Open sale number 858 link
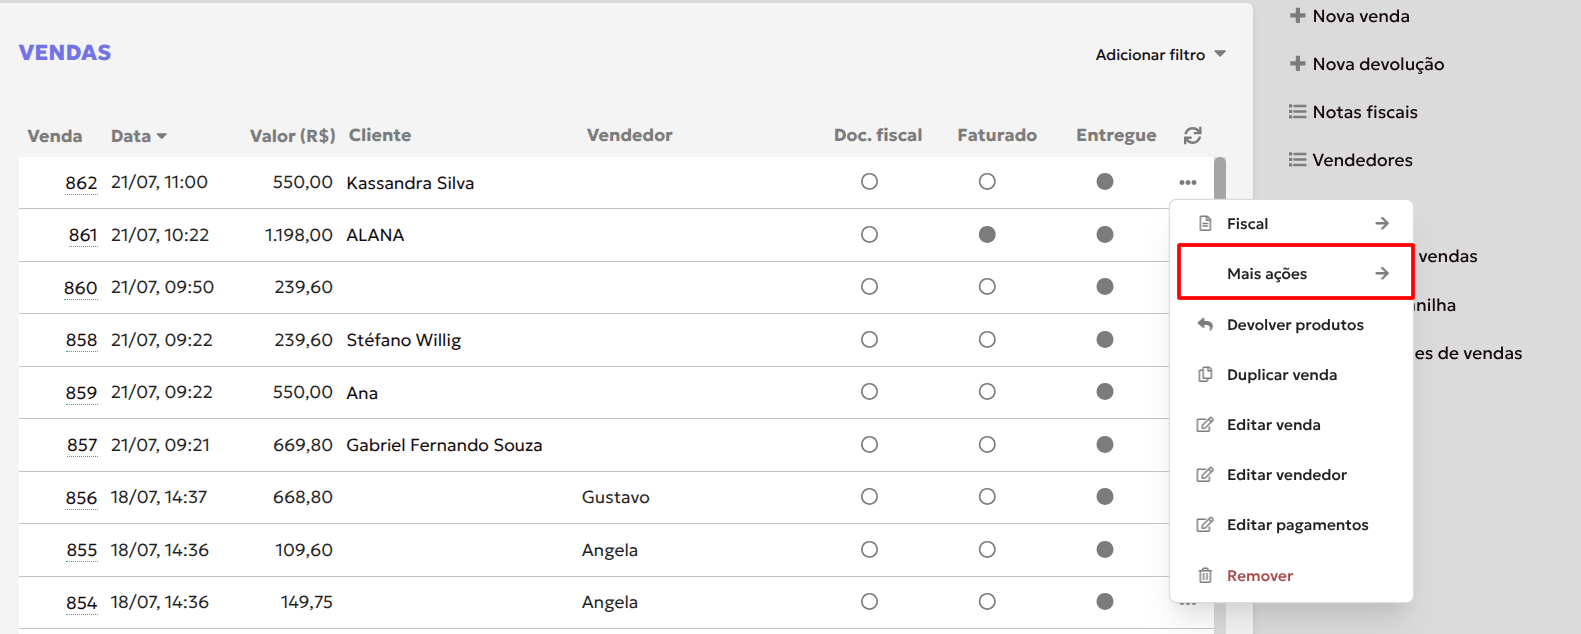The height and width of the screenshot is (634, 1581). [81, 340]
